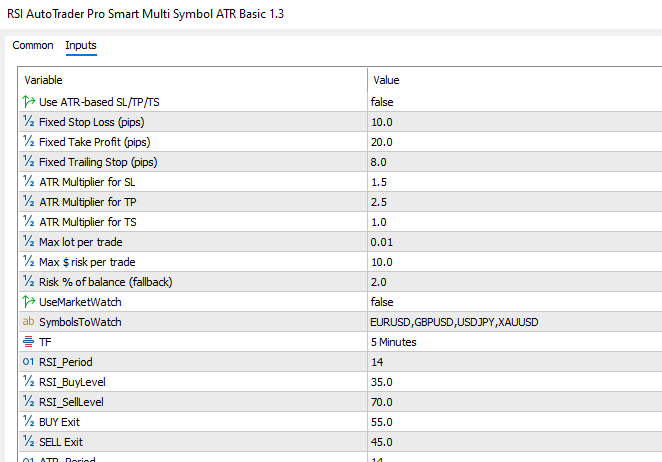Viewport: 662px width, 462px height.
Task: Select the Inputs tab
Action: 81,46
